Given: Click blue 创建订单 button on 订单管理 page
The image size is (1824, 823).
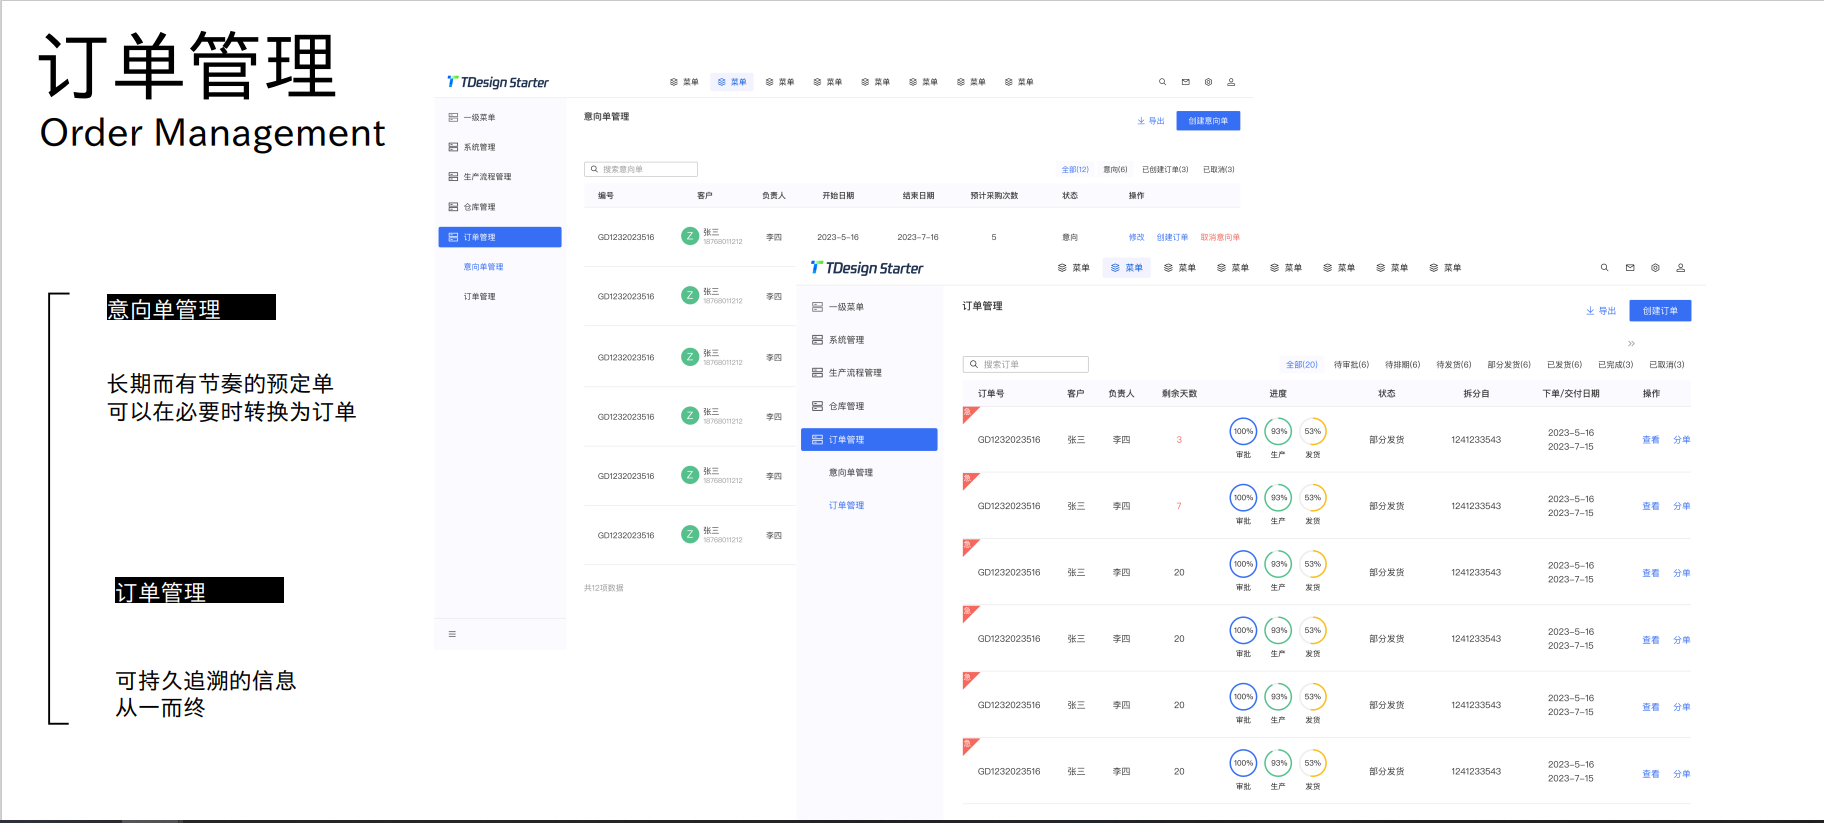Looking at the screenshot, I should pyautogui.click(x=1660, y=311).
